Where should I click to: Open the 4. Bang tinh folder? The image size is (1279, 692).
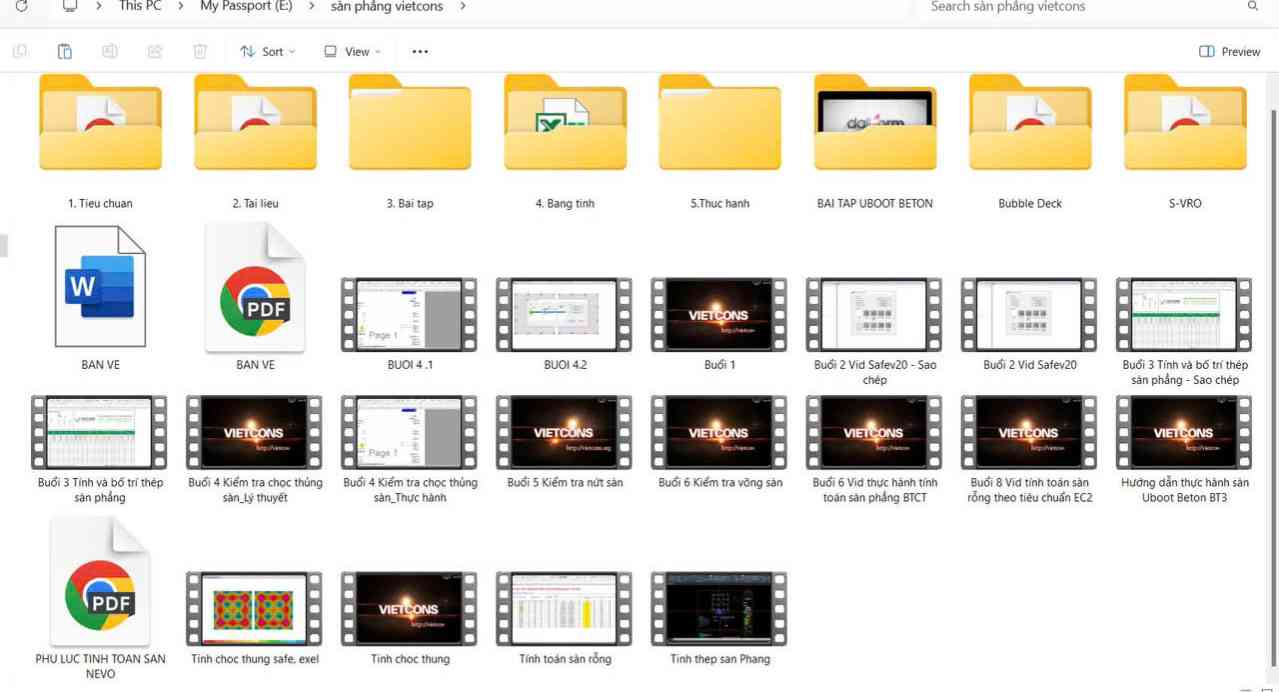pos(565,125)
